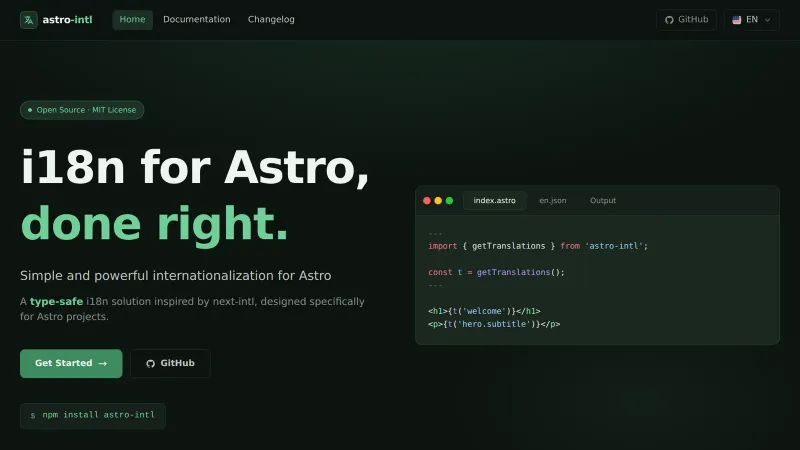Click the astro-intl brand name text

coord(69,19)
